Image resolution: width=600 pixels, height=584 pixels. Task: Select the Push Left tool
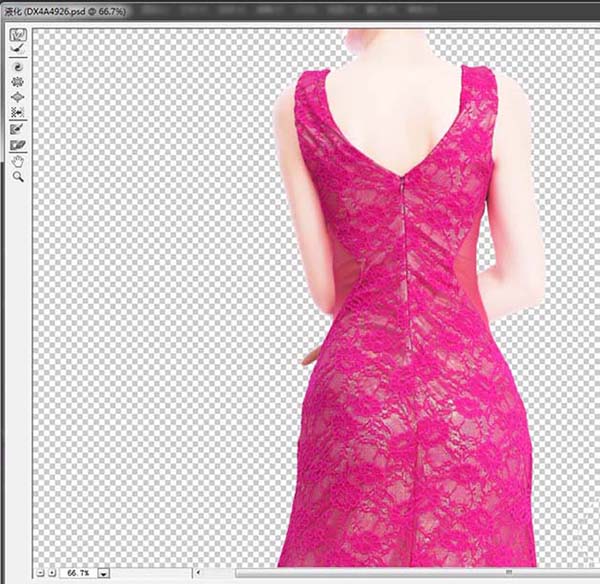(x=17, y=113)
